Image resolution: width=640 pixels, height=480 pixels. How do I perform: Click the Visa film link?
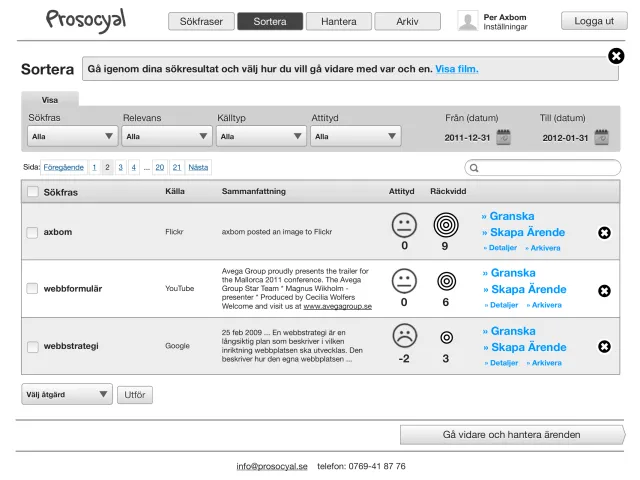tap(457, 69)
